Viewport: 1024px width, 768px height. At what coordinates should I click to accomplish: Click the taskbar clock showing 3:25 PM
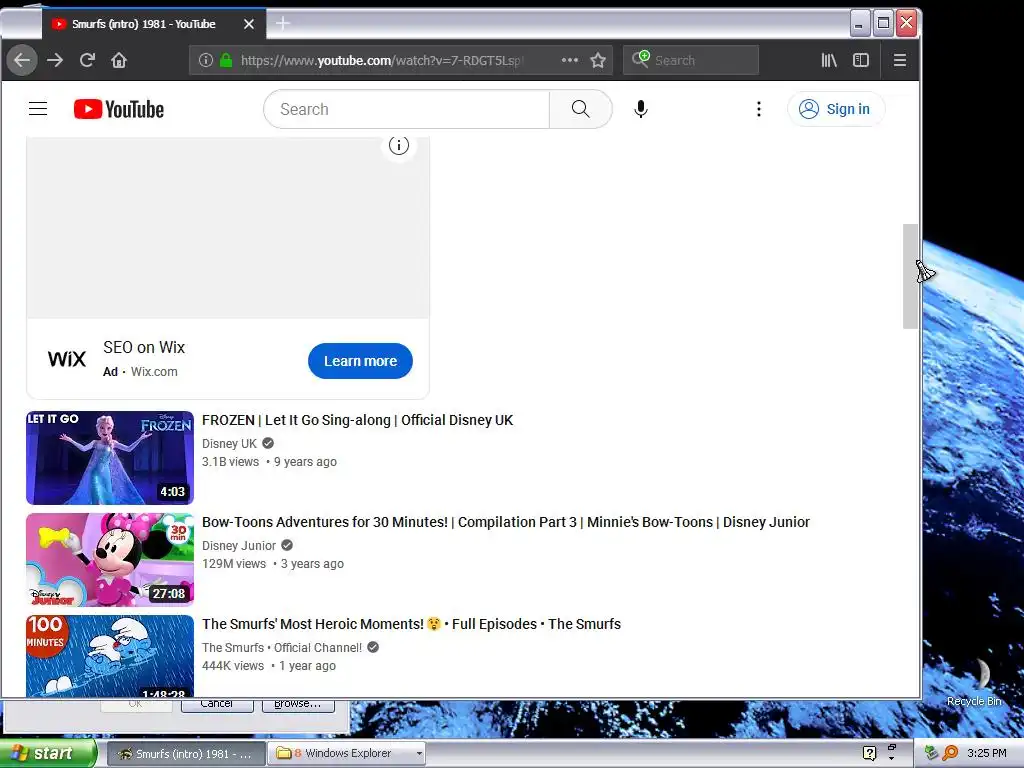coord(987,753)
